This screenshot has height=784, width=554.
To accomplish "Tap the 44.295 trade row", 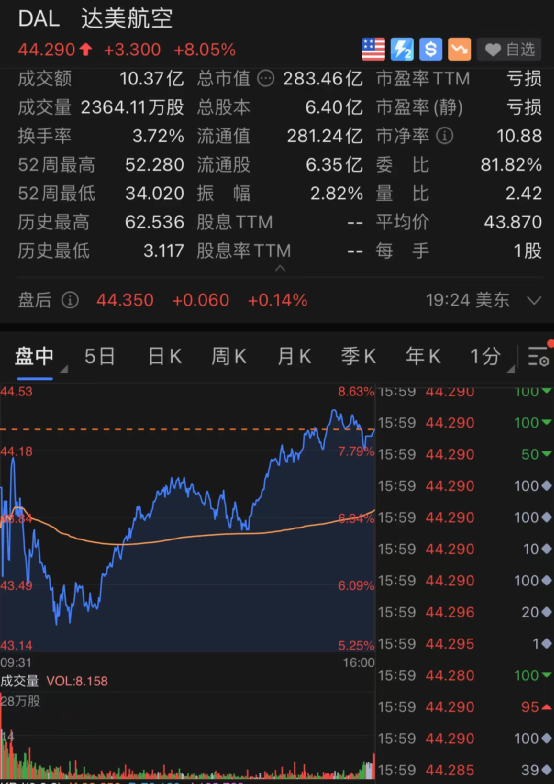I will point(464,644).
